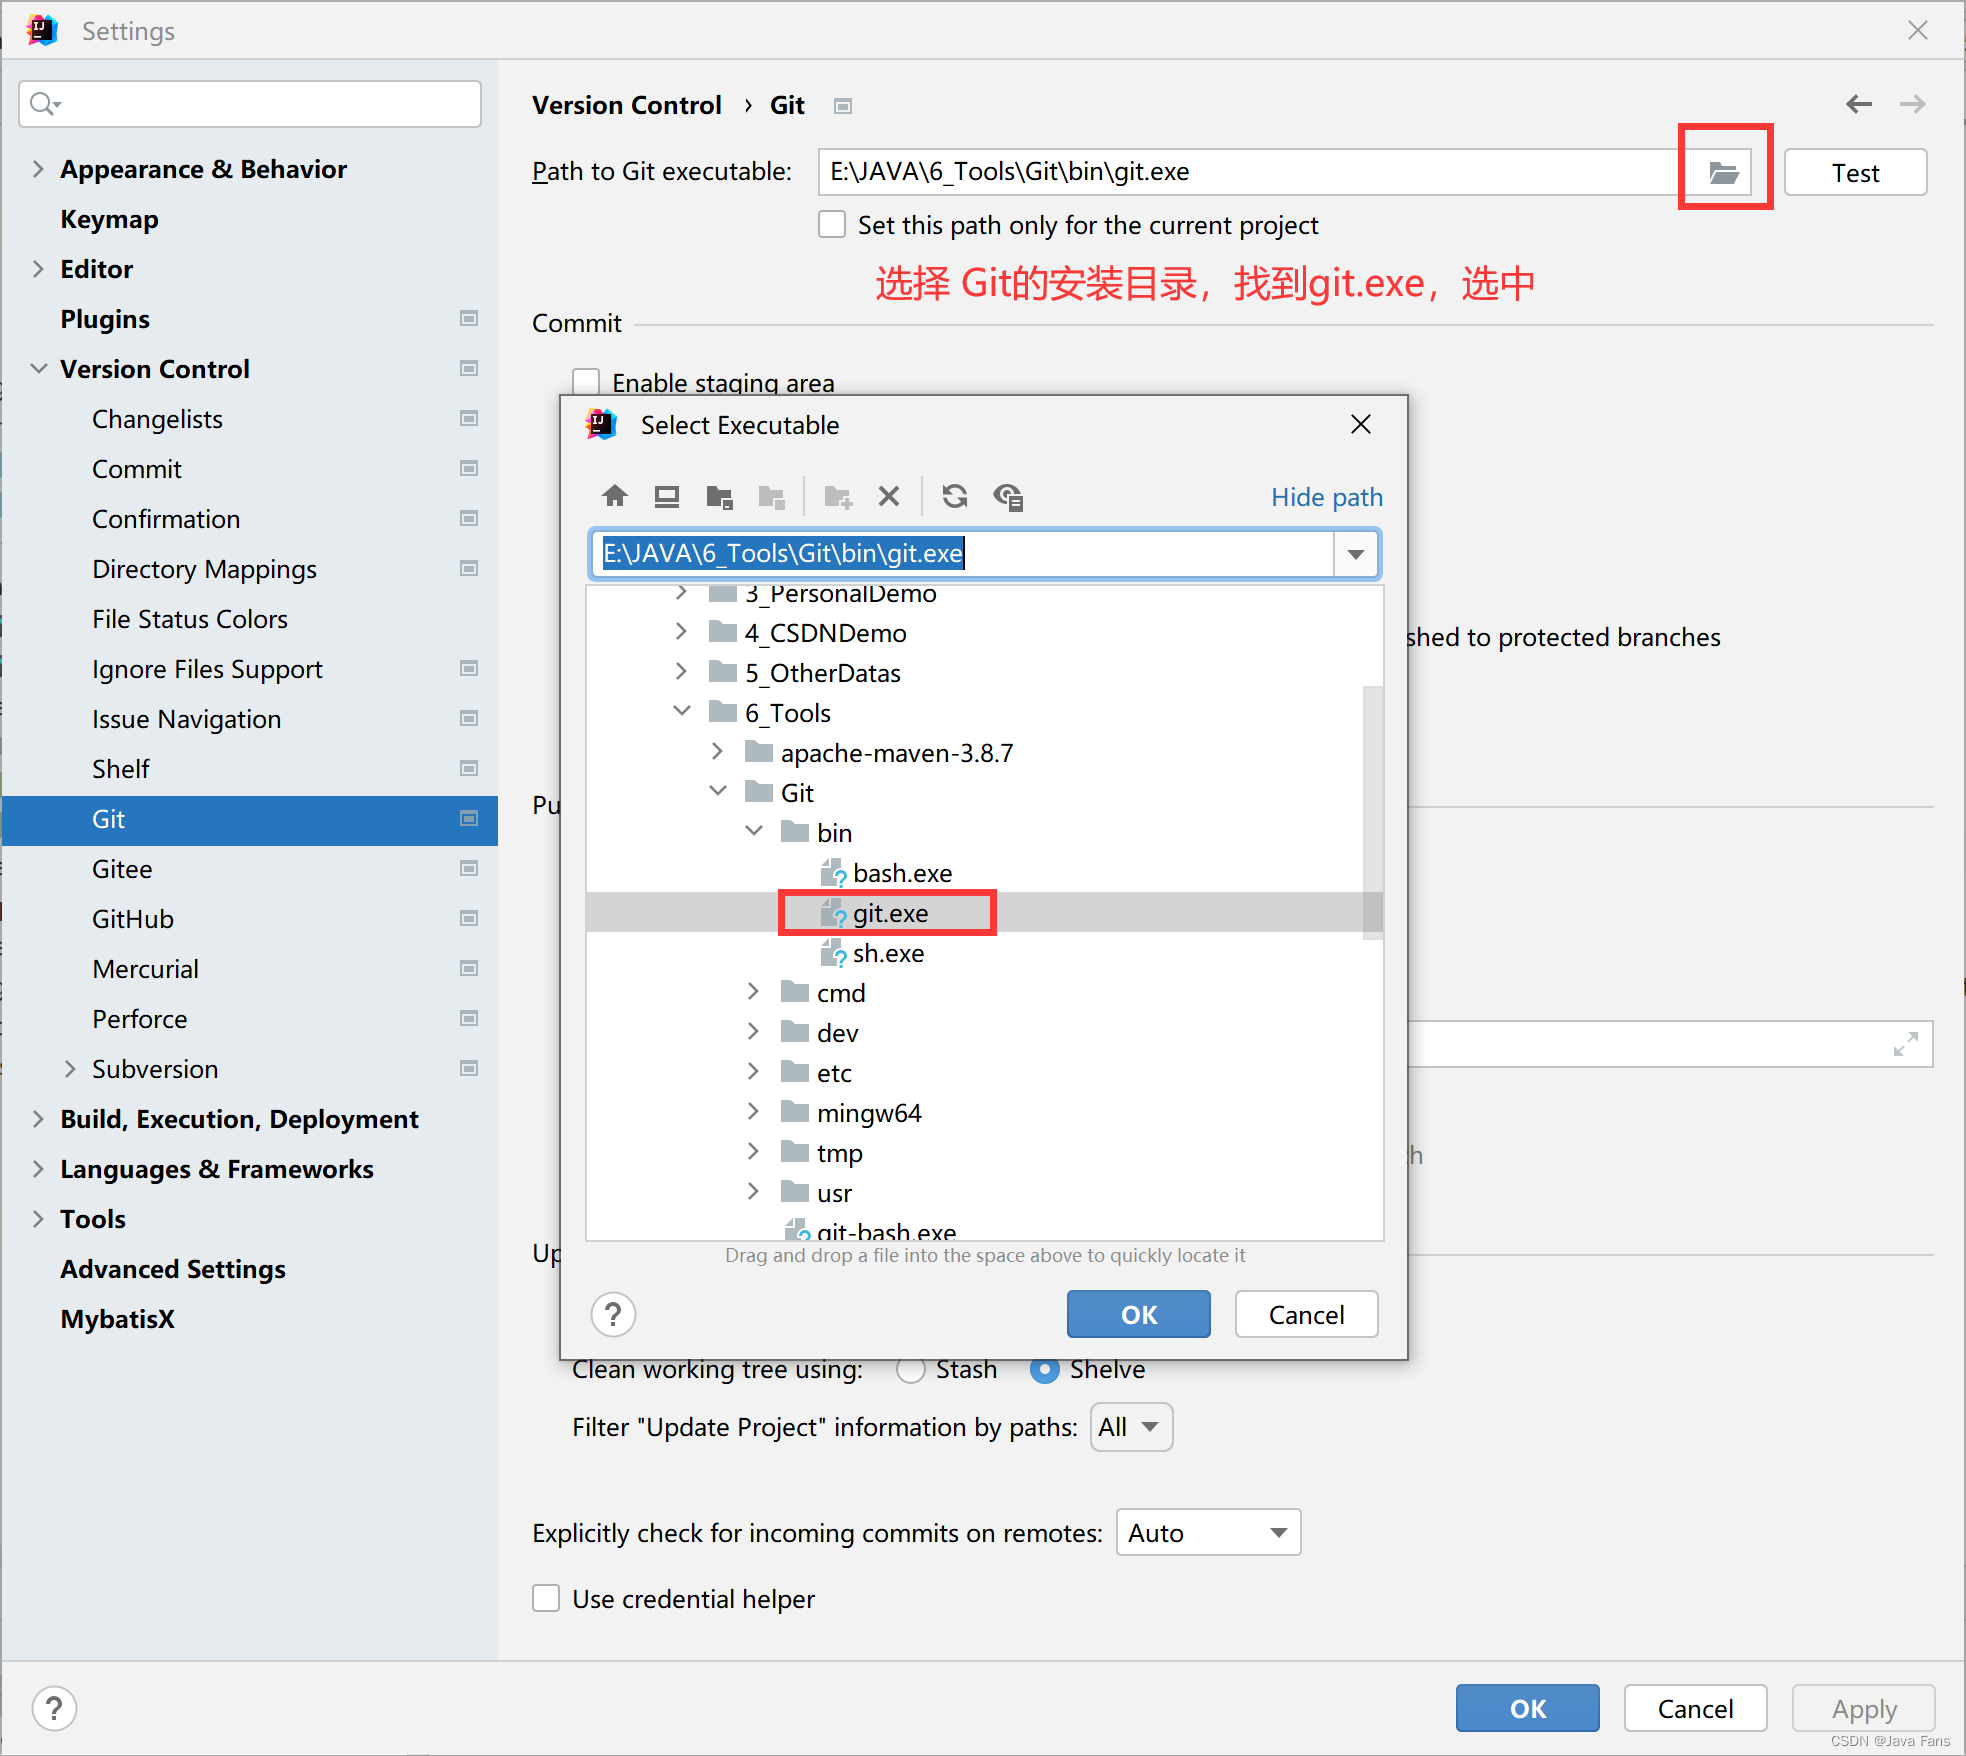Image resolution: width=1966 pixels, height=1756 pixels.
Task: Click the OK button at bottom of Settings
Action: point(1527,1708)
